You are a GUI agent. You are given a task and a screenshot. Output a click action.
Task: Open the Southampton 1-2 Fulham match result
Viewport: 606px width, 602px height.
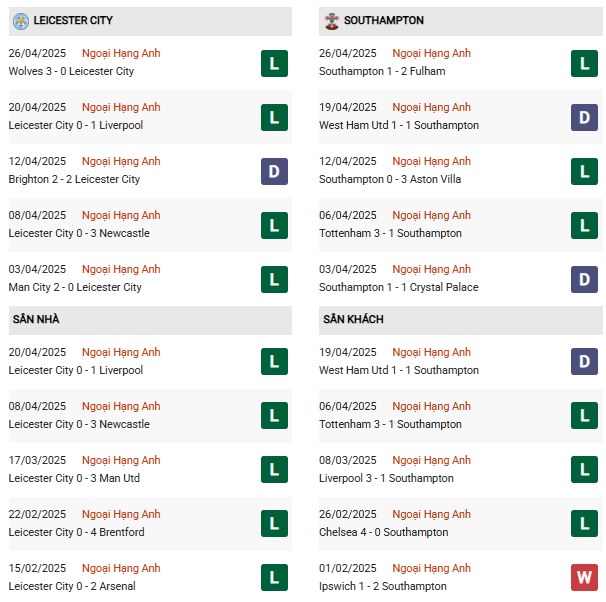[x=382, y=71]
